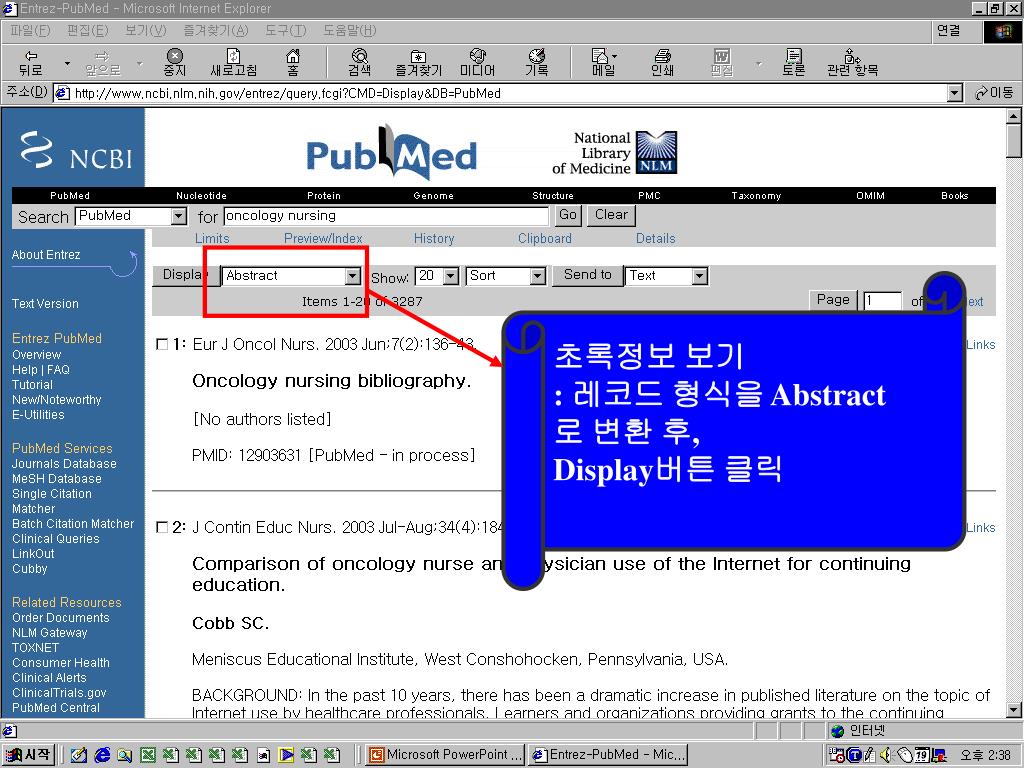Open the Back button history arrow
1024x768 pixels.
click(x=67, y=63)
